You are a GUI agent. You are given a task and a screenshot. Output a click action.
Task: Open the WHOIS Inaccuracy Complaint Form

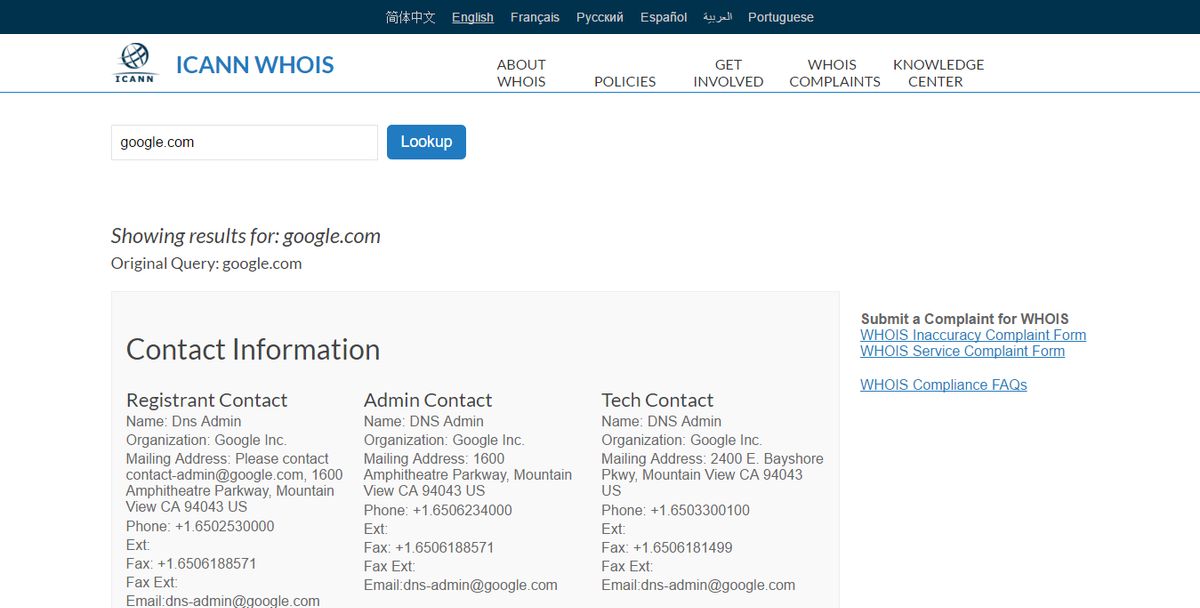973,334
